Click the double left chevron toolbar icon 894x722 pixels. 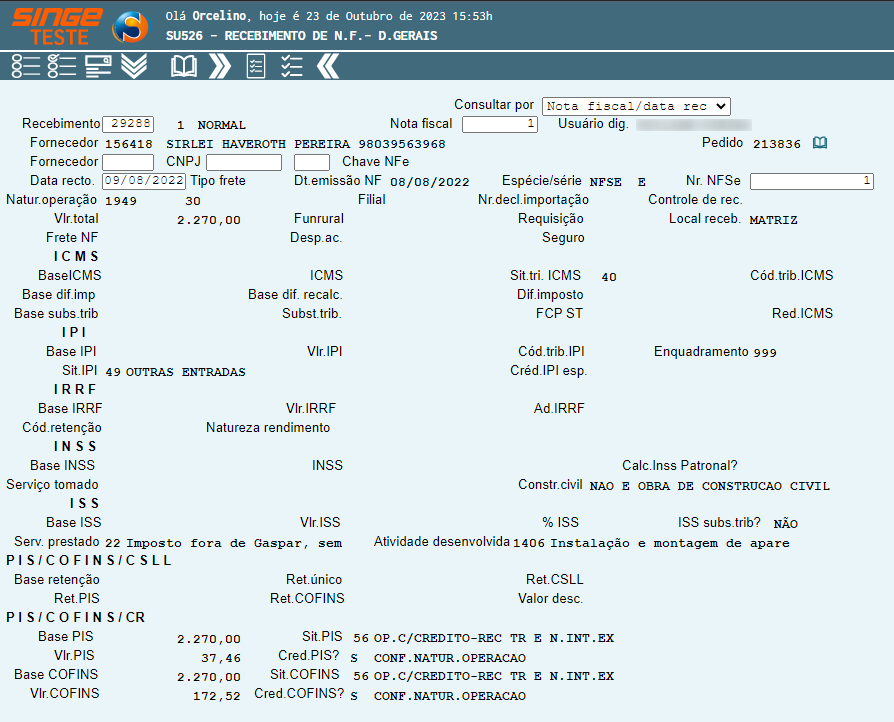pos(328,66)
